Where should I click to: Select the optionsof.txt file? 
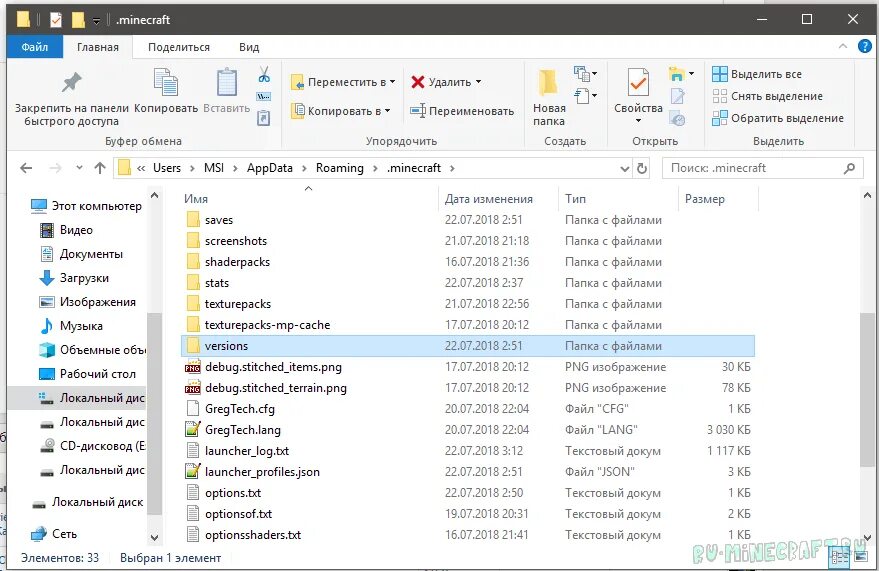pyautogui.click(x=469, y=514)
